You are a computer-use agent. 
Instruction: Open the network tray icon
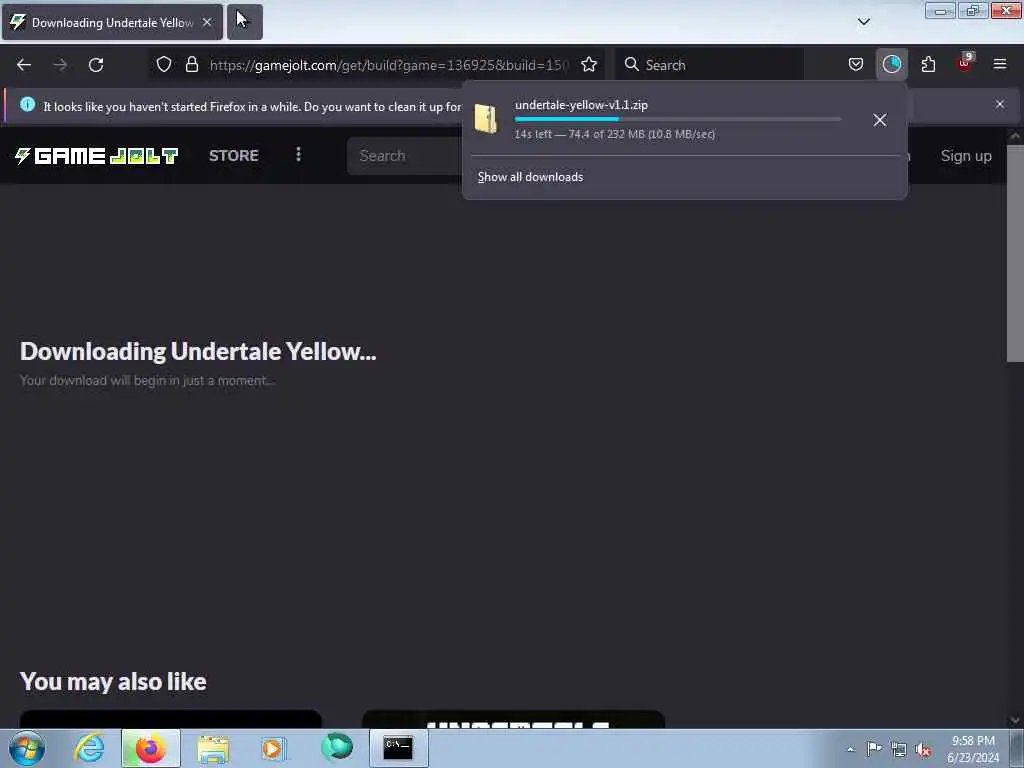[899, 749]
